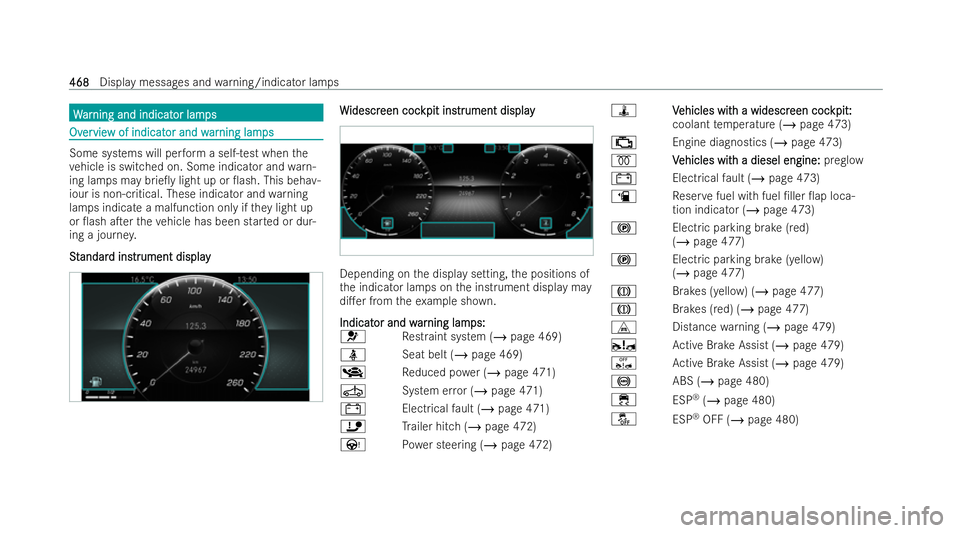This screenshot has width=960, height=533.
Task: Click the Power steering warning icon
Action: coord(353,444)
